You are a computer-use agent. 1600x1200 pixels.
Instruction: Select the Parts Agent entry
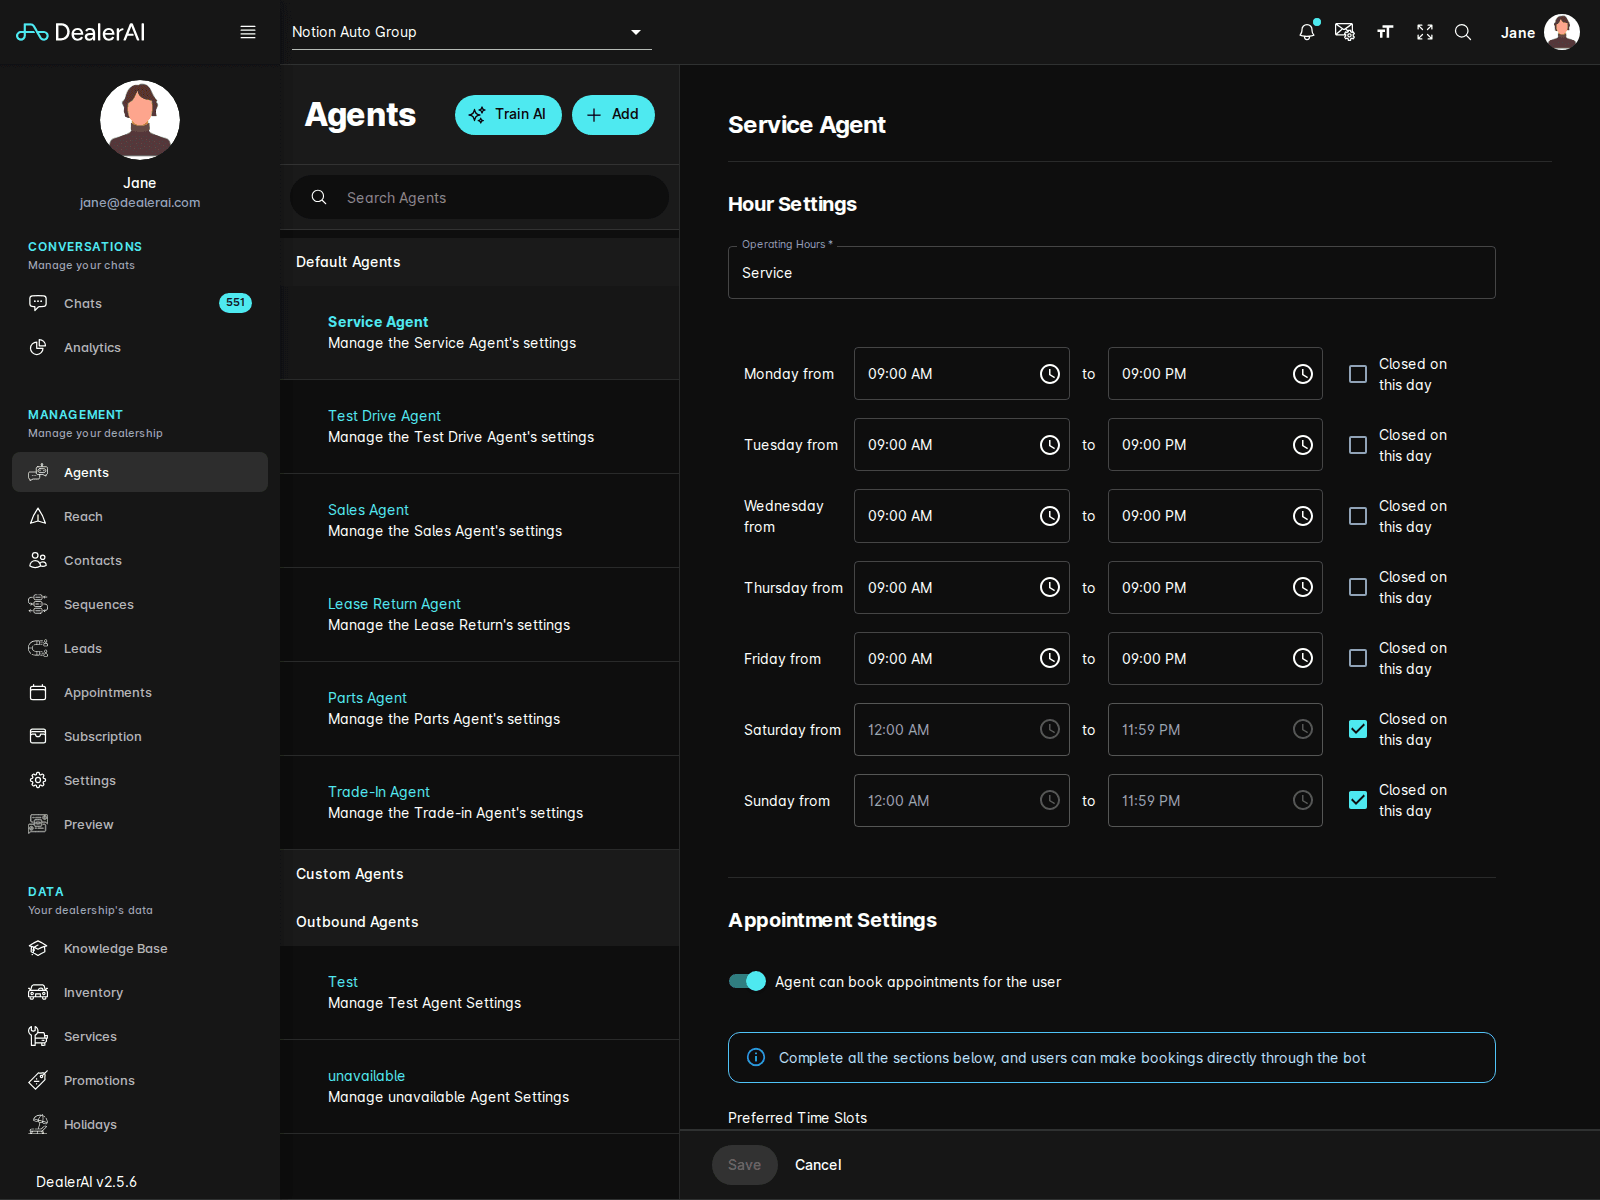click(x=367, y=697)
